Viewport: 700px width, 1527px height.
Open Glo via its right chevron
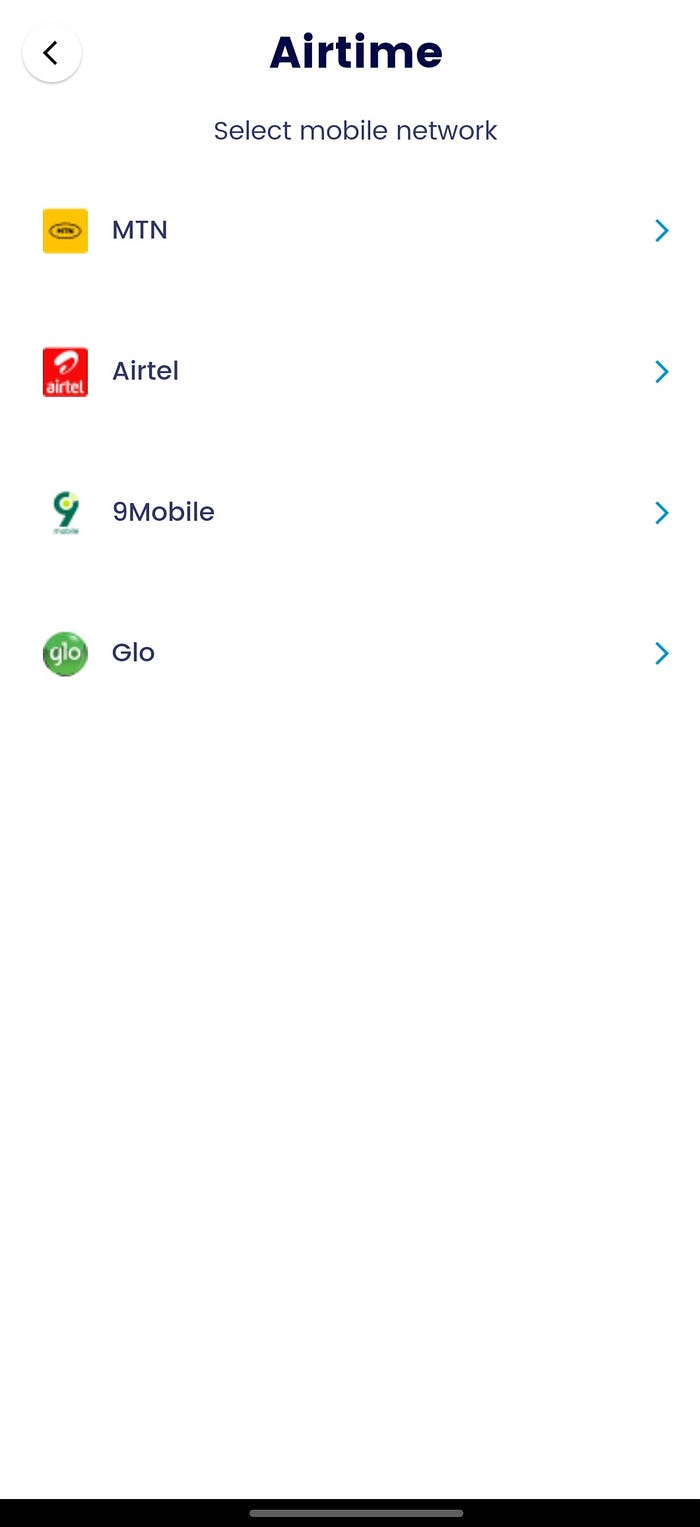(x=661, y=654)
